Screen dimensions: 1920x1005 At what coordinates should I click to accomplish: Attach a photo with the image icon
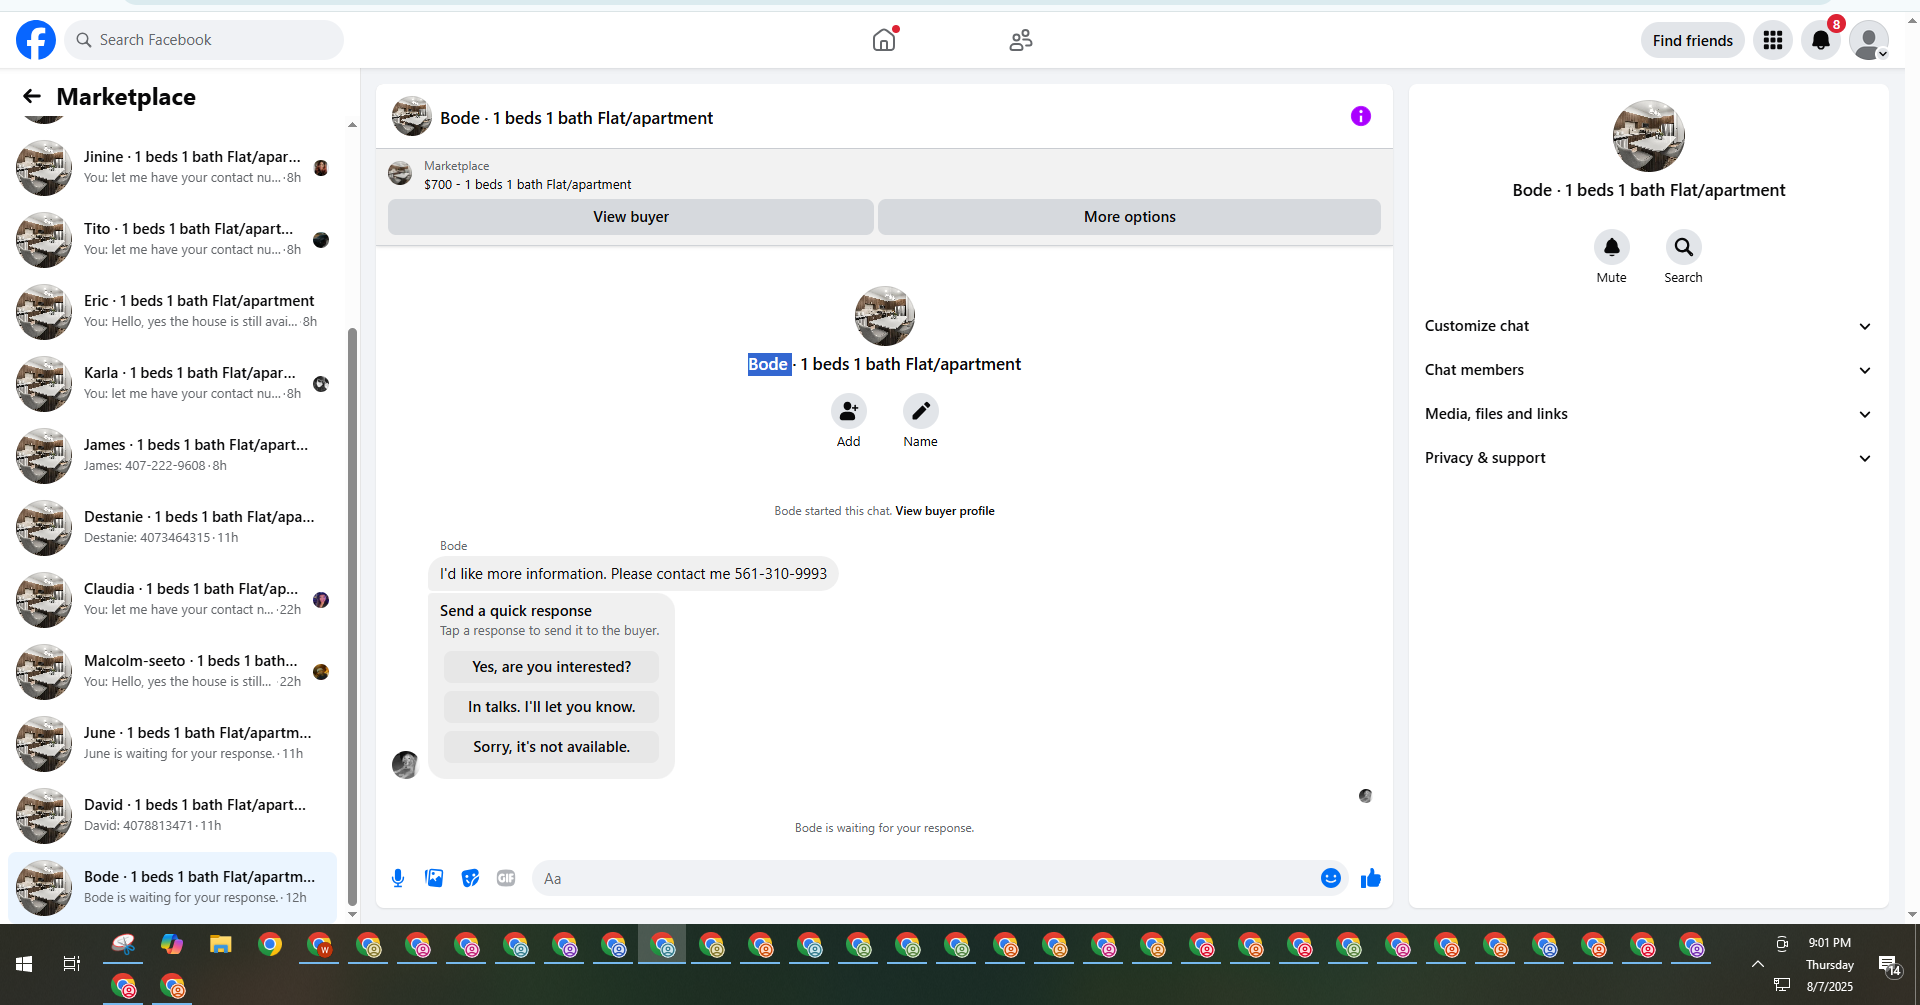[x=434, y=878]
